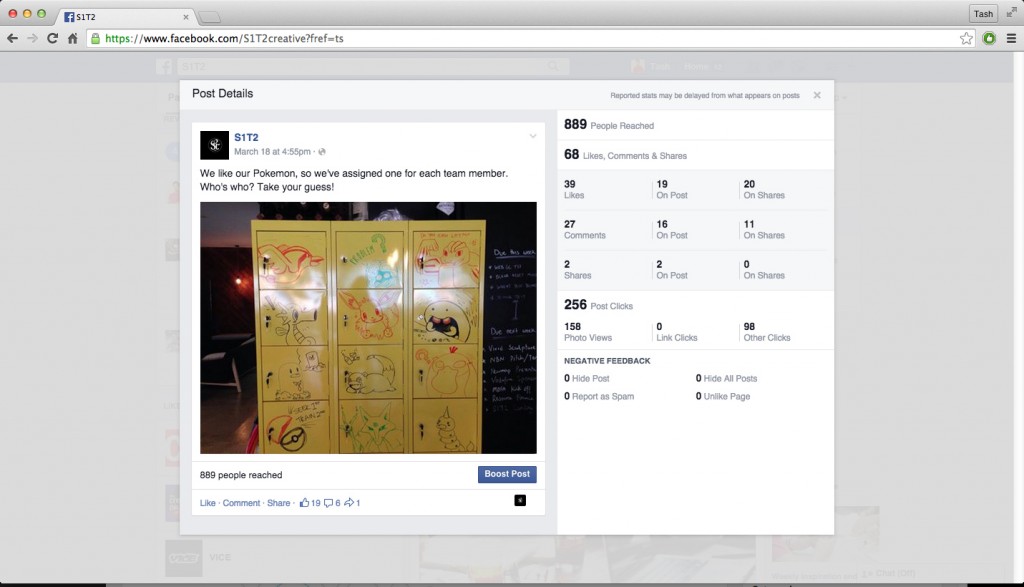Screen dimensions: 1024x587
Task: Close the S1T2 browser tab
Action: 185,17
